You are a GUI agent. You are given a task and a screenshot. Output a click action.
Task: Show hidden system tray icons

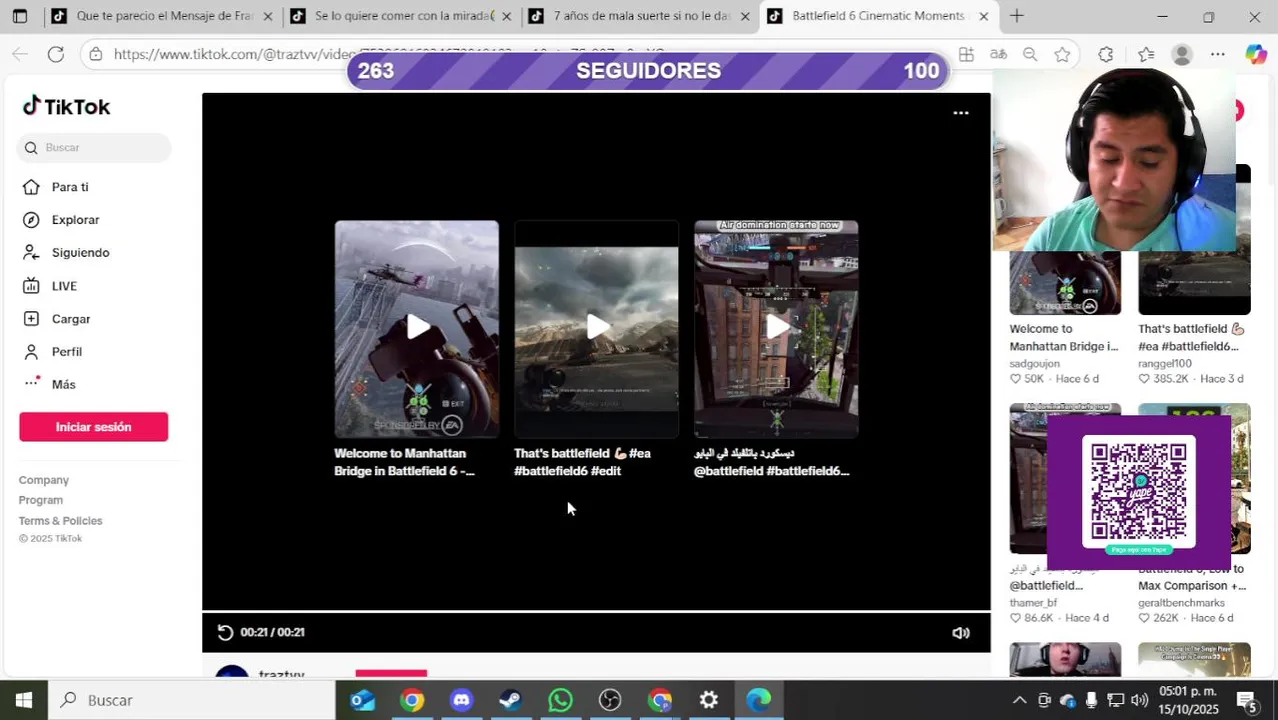(x=1019, y=700)
